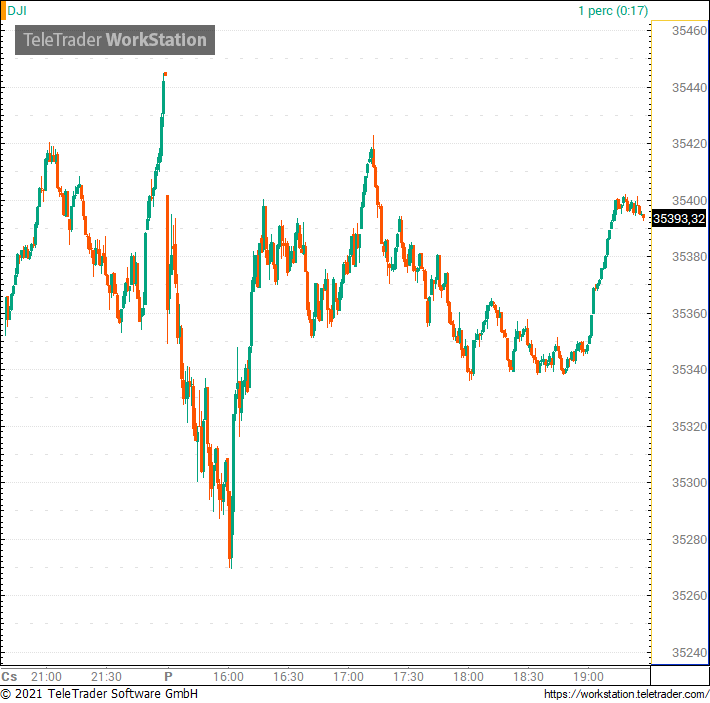
Task: Click the 35340 price axis label
Action: tap(689, 369)
